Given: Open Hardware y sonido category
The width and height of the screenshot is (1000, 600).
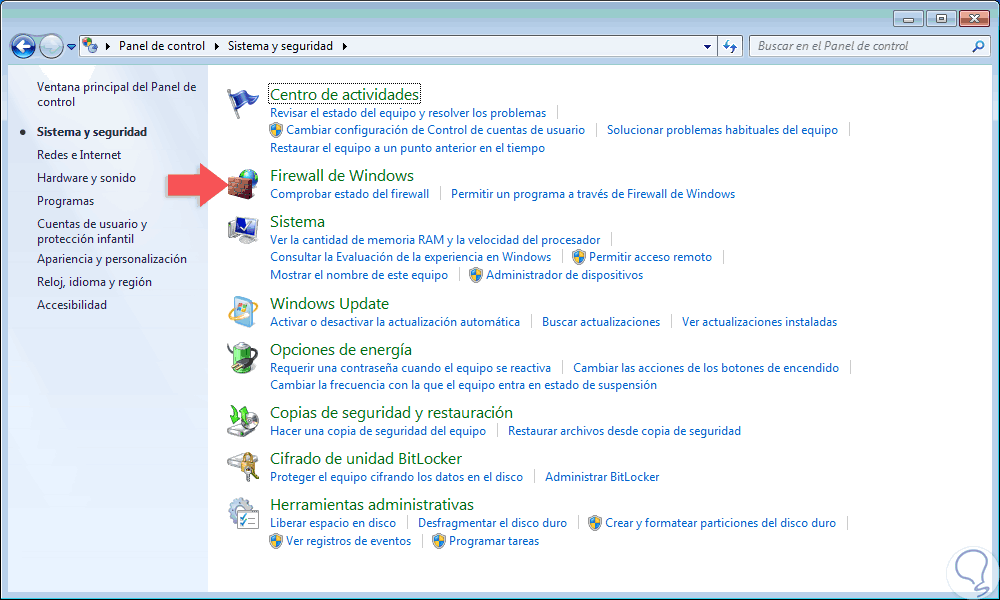Looking at the screenshot, I should tap(86, 178).
